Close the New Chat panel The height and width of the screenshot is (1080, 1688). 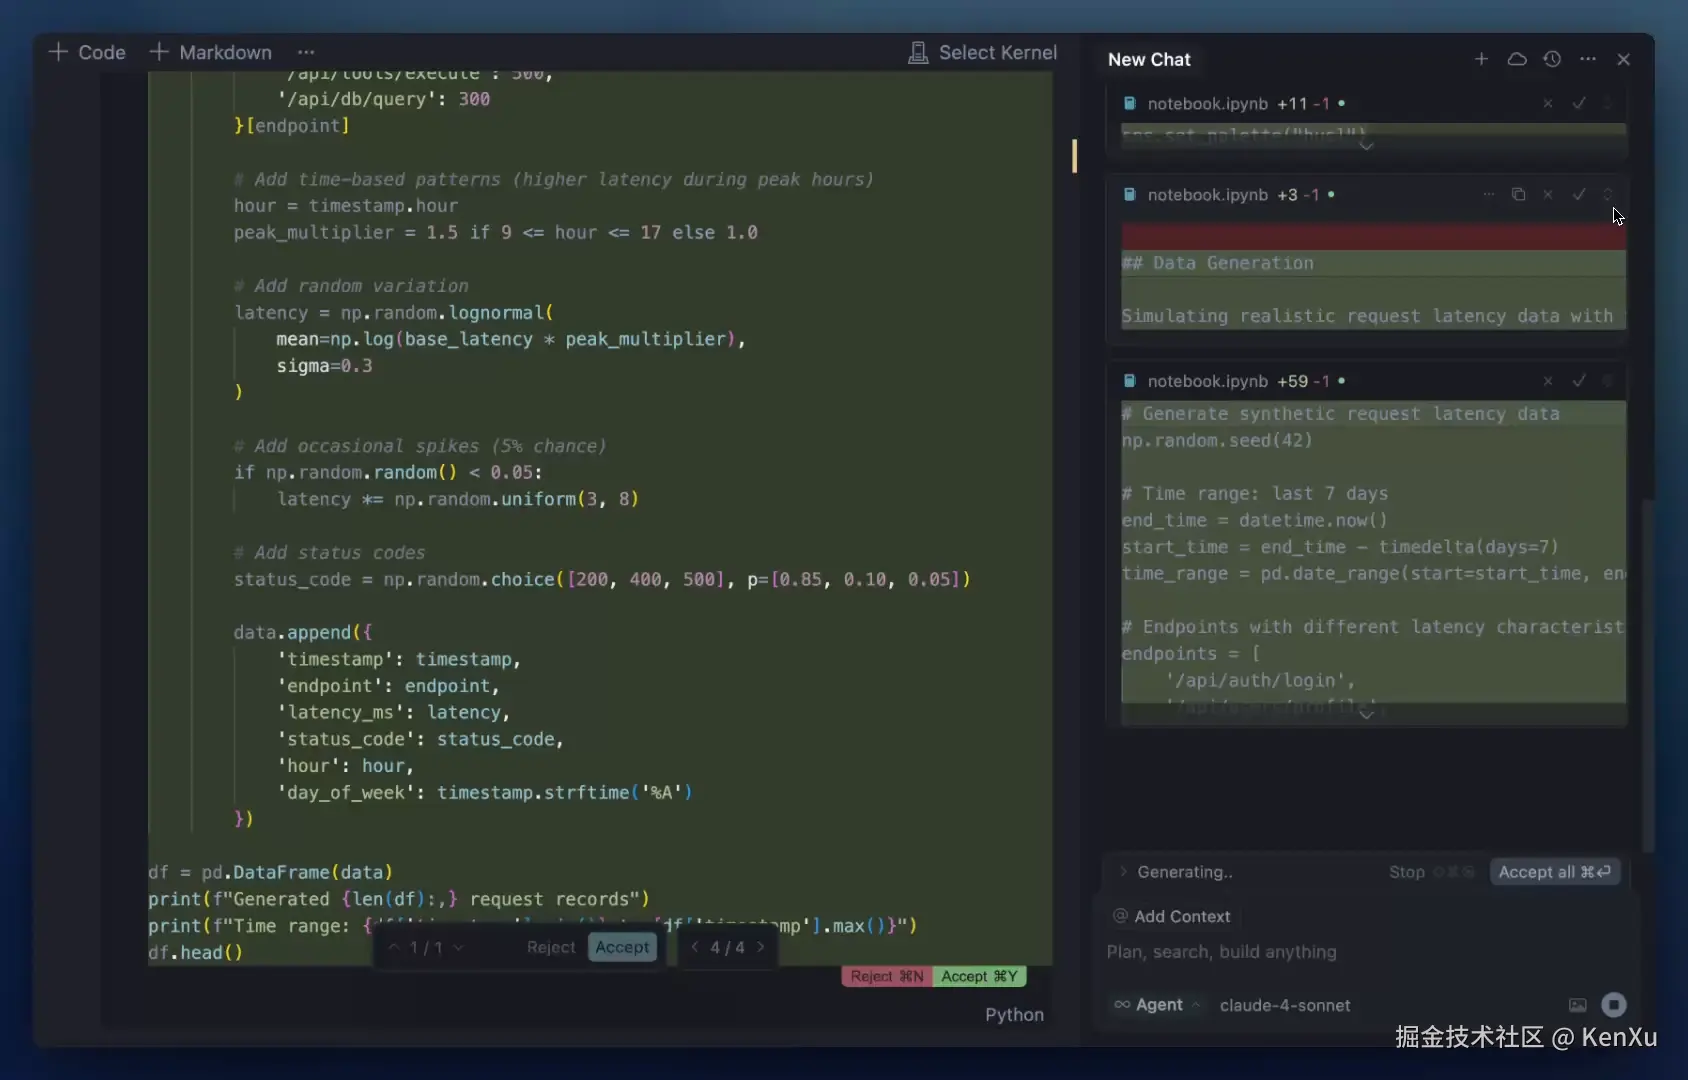click(x=1624, y=59)
